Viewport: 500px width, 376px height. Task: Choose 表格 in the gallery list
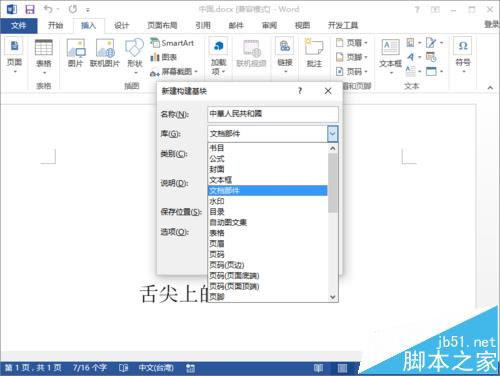point(268,233)
